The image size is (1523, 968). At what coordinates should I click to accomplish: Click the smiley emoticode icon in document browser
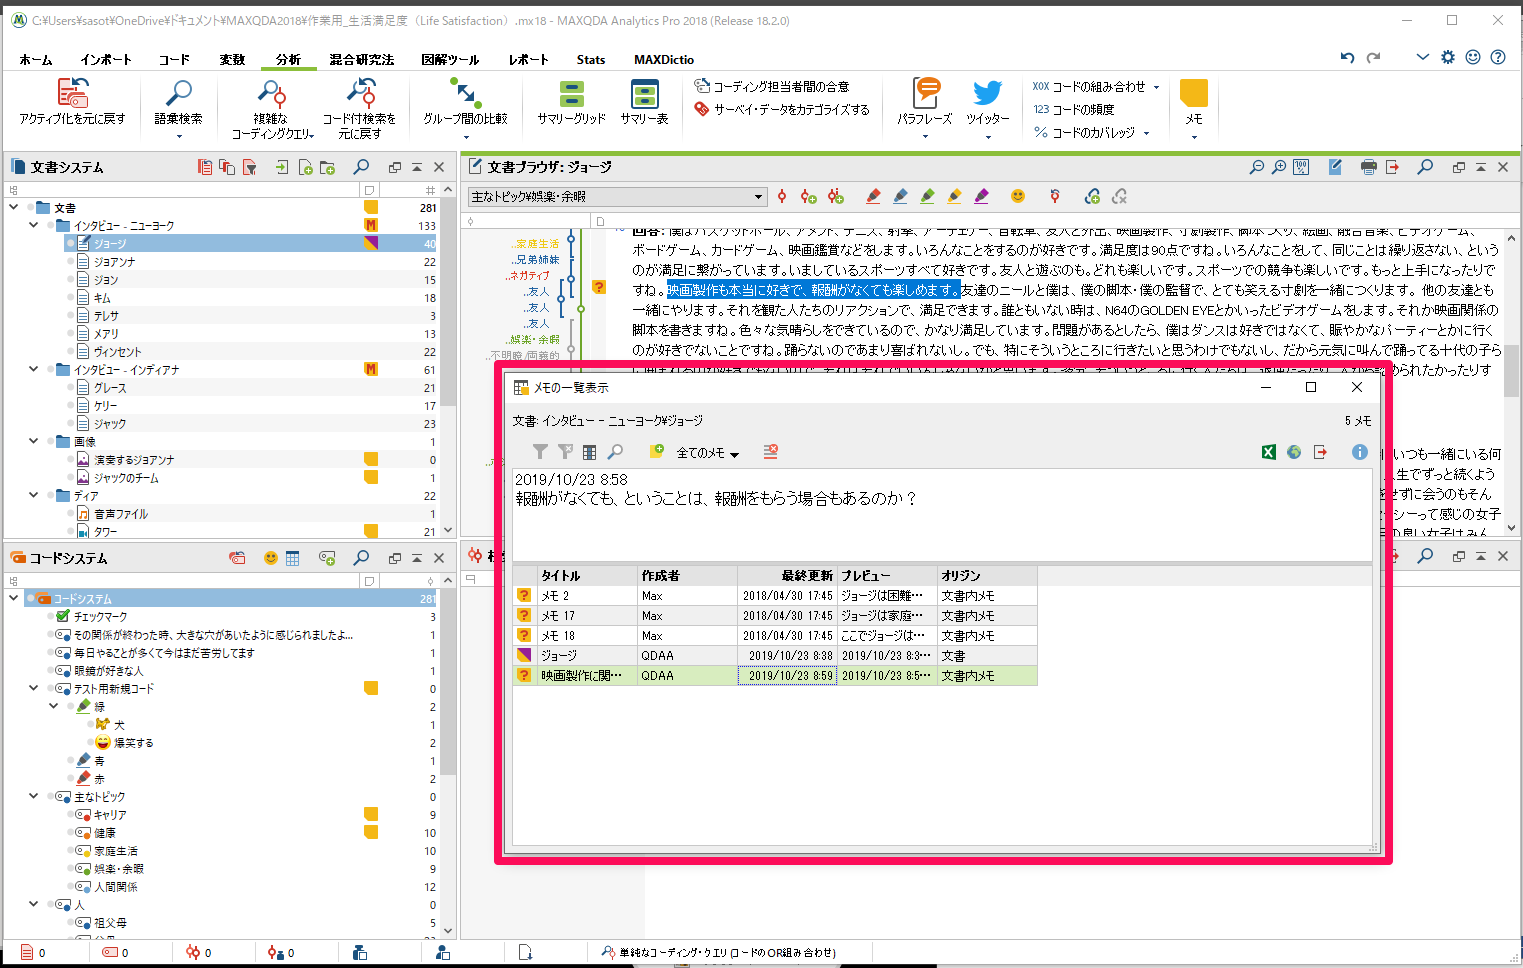click(1018, 196)
